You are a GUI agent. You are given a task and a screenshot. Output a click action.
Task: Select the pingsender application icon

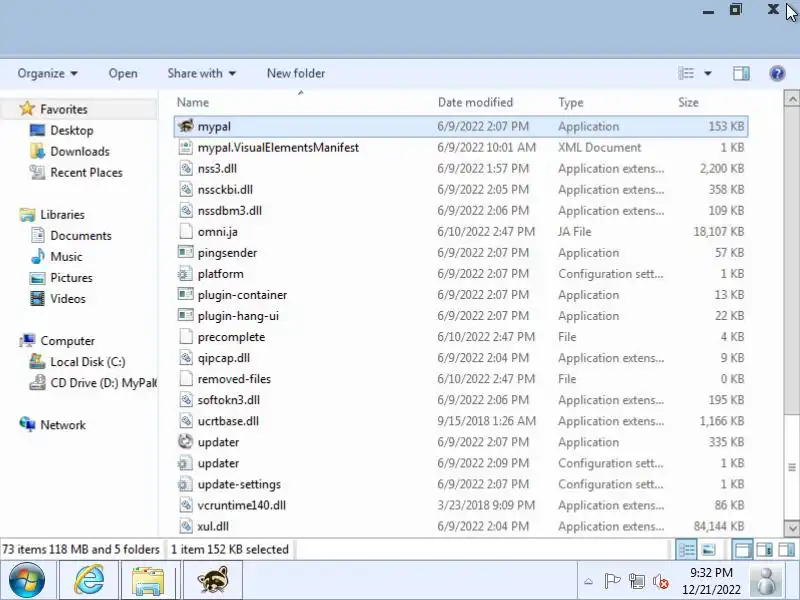point(186,253)
